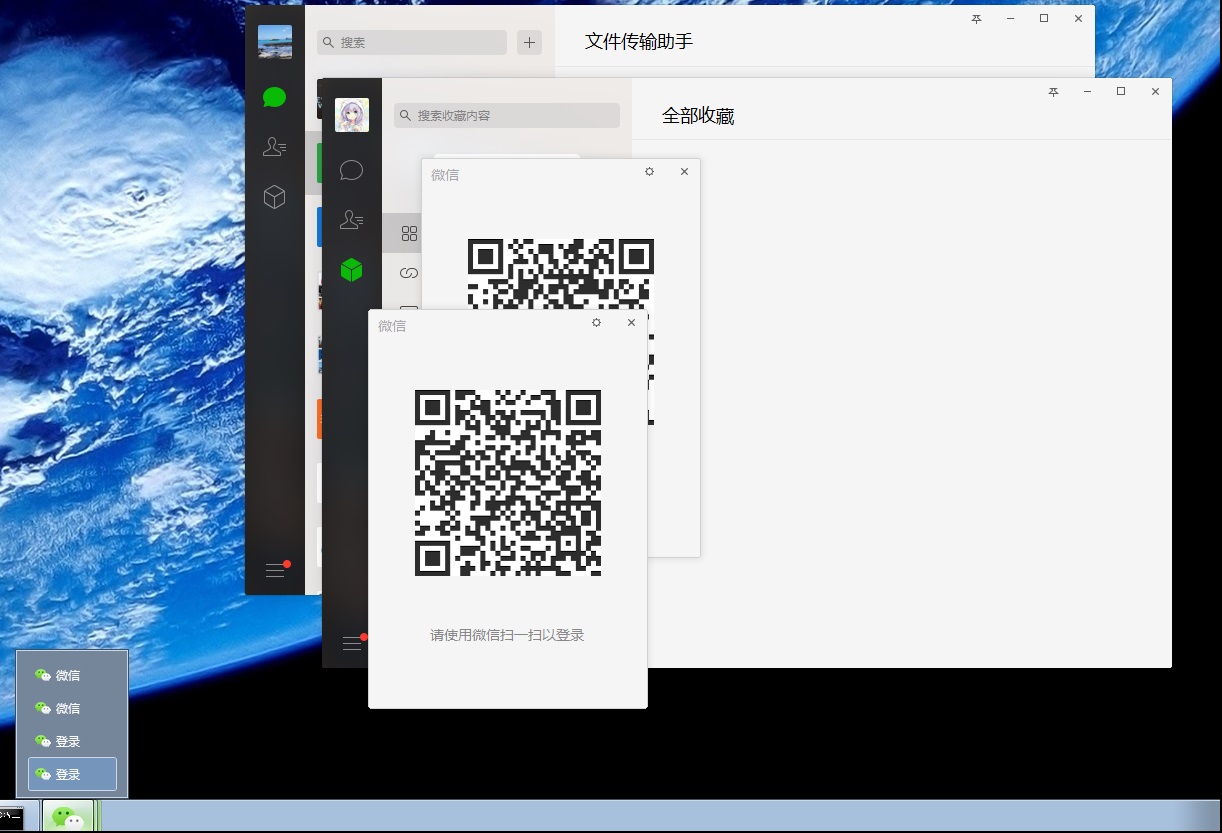Select the first 微信 entry in taskbar list
This screenshot has width=1222, height=833.
[72, 675]
